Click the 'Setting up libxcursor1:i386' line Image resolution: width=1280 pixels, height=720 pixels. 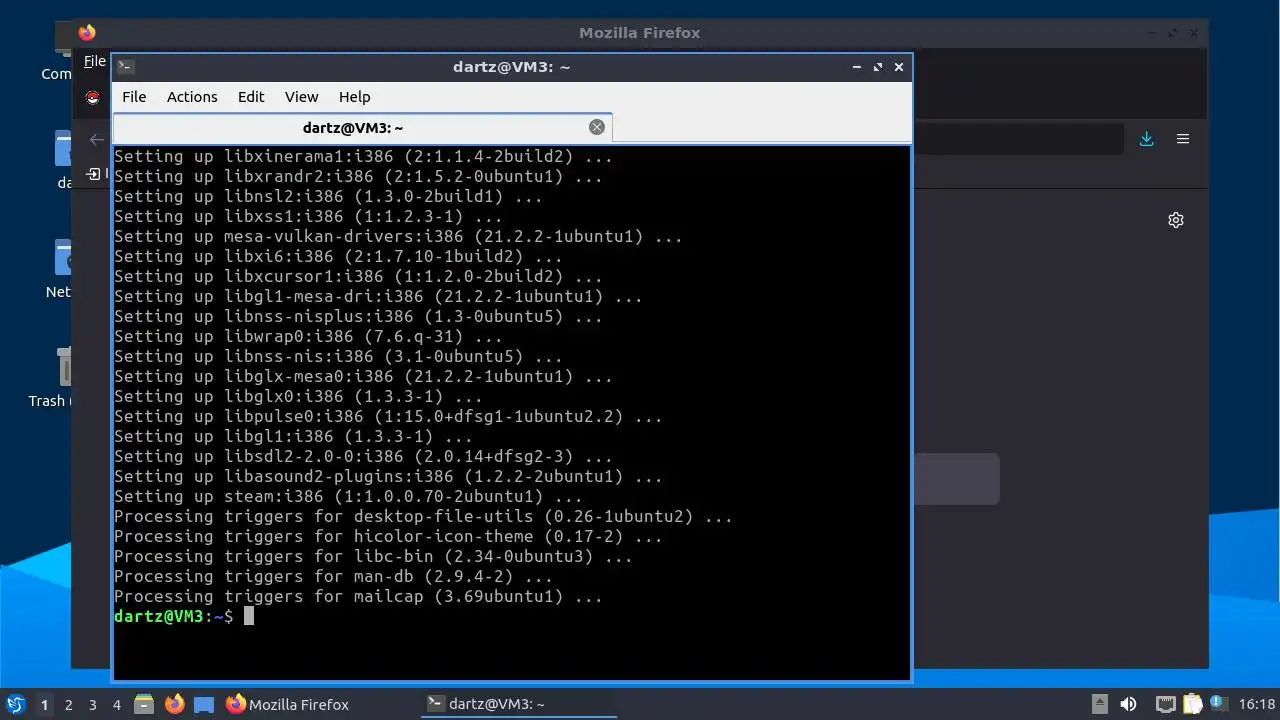[x=358, y=277]
